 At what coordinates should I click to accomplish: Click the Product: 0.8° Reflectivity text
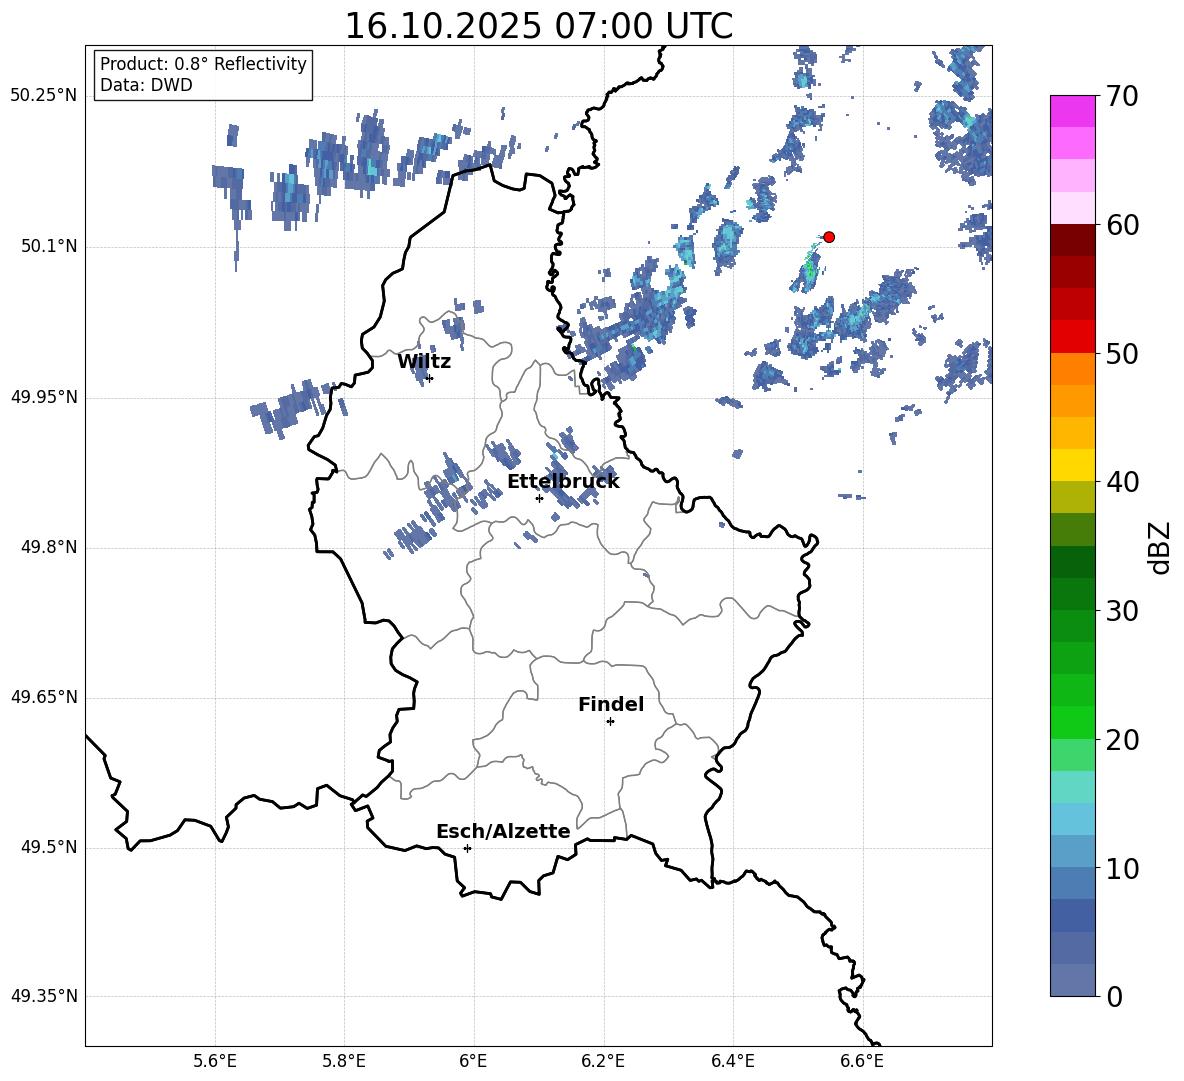coord(203,63)
